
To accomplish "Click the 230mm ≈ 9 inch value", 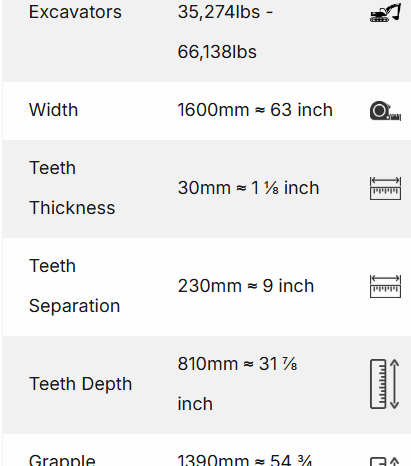I will (x=246, y=286).
